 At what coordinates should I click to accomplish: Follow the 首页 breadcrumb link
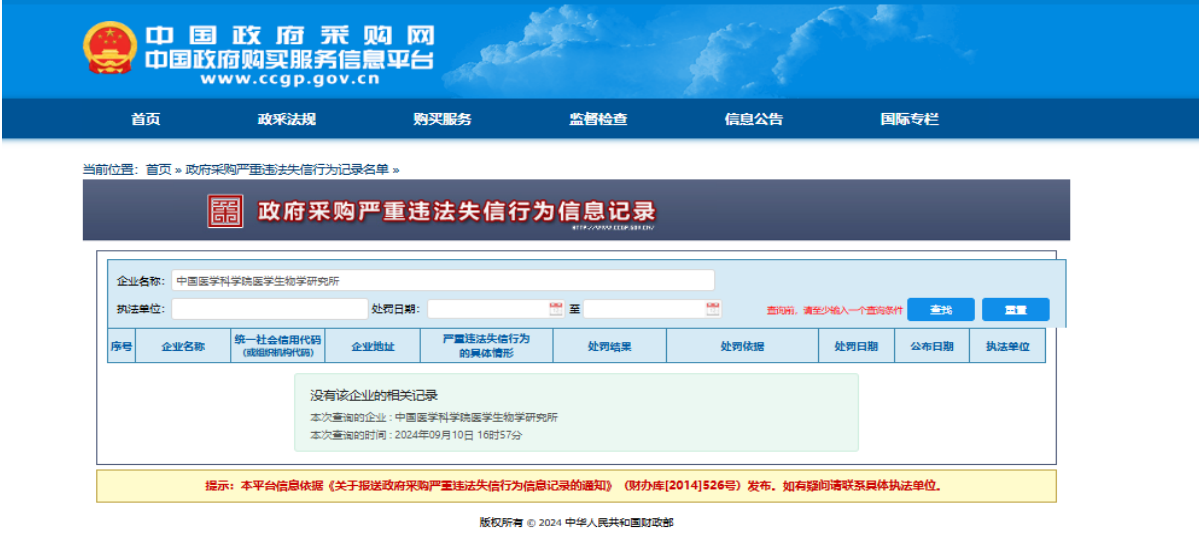pyautogui.click(x=159, y=169)
